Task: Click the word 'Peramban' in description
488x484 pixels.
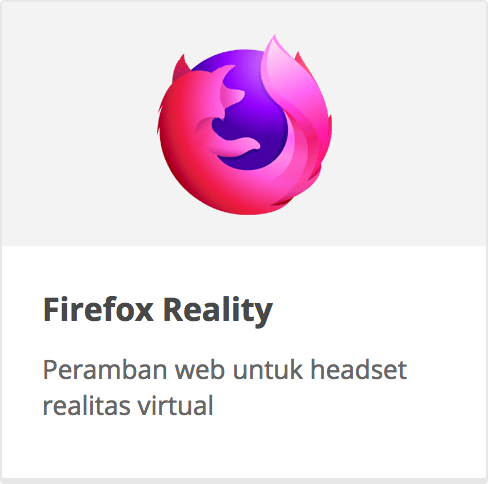Action: coord(105,369)
